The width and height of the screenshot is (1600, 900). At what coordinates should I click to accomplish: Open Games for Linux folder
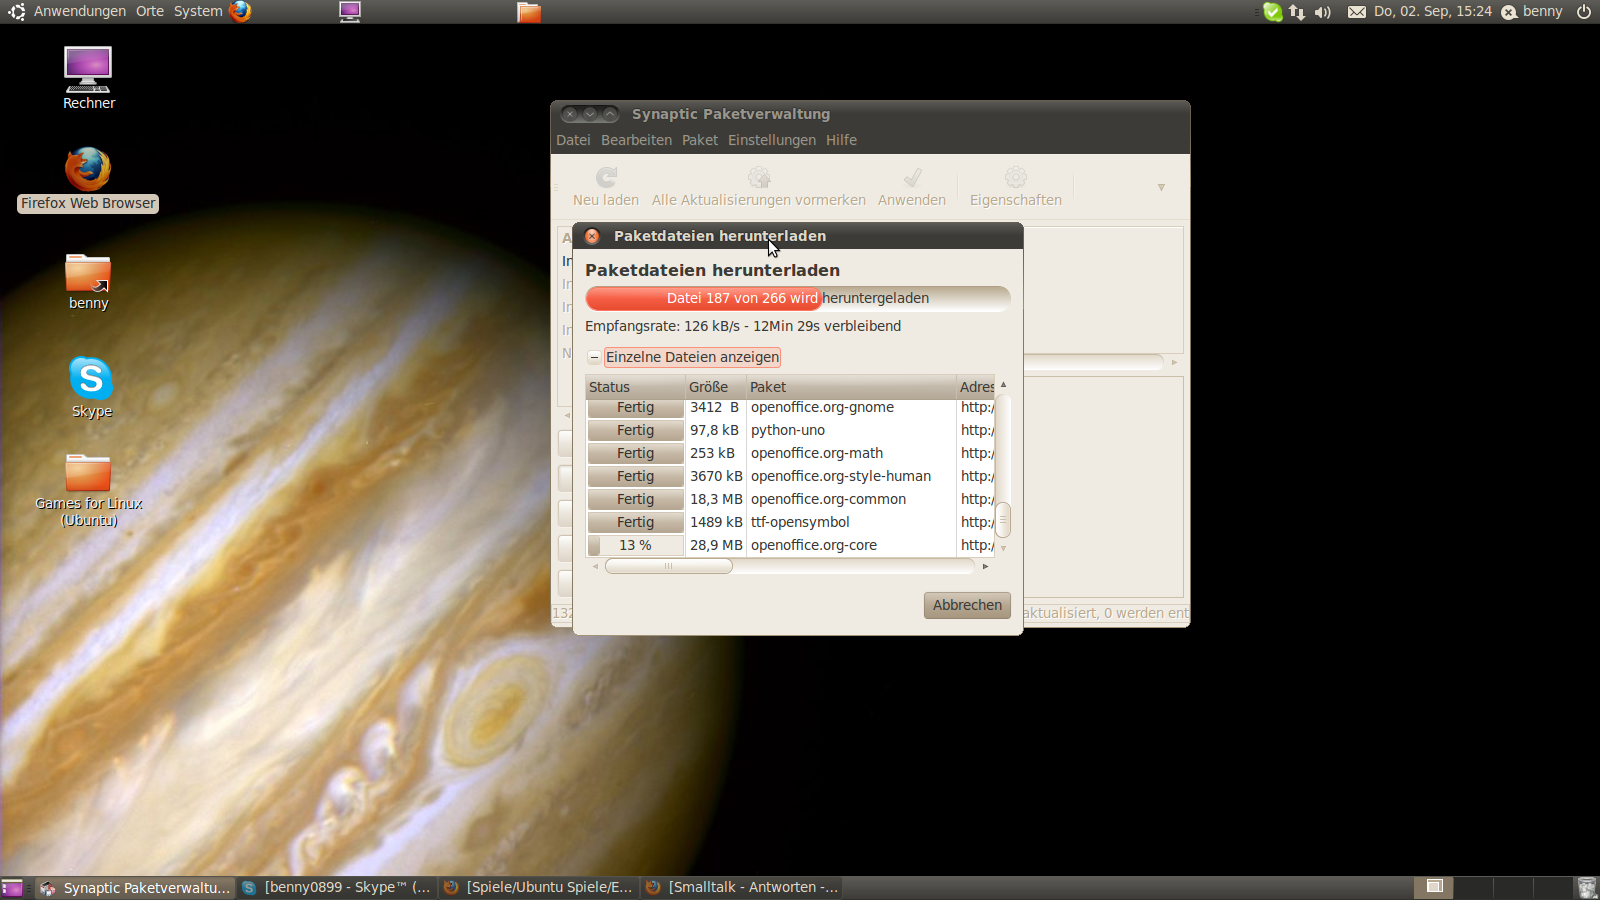pyautogui.click(x=88, y=474)
